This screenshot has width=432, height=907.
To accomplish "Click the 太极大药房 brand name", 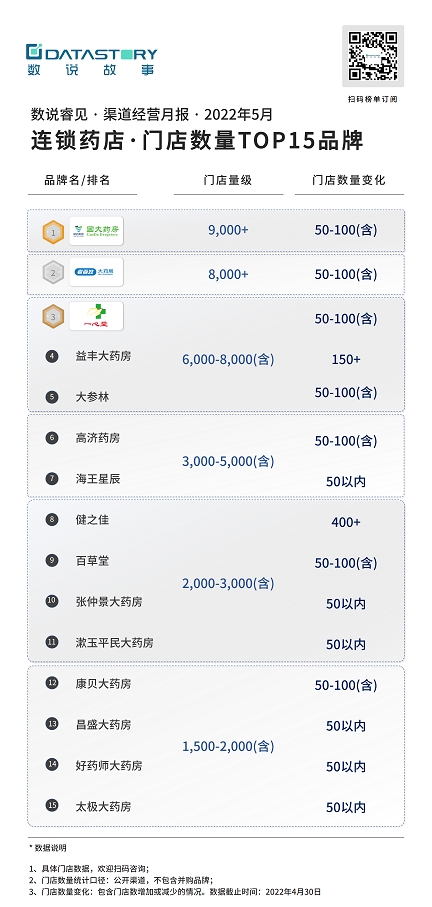I will [104, 806].
